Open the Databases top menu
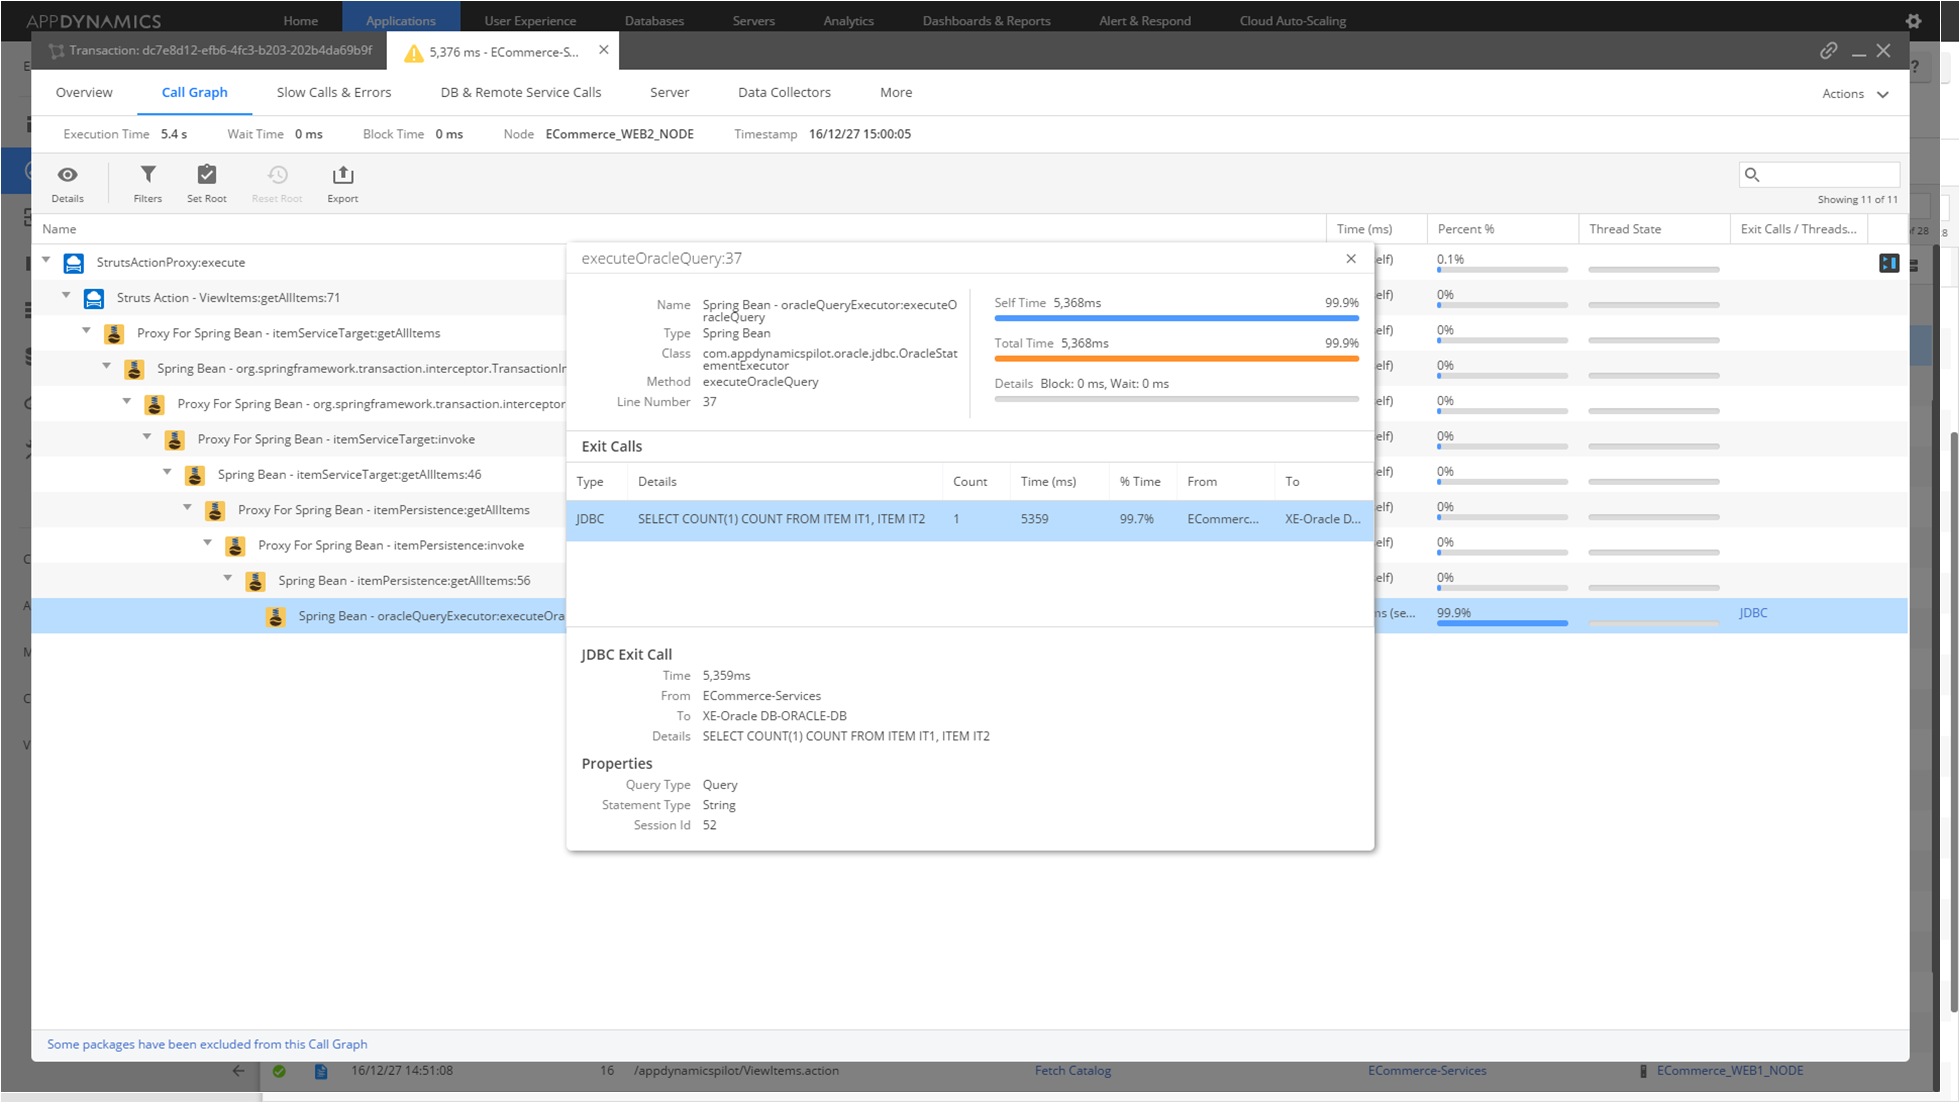 click(654, 21)
